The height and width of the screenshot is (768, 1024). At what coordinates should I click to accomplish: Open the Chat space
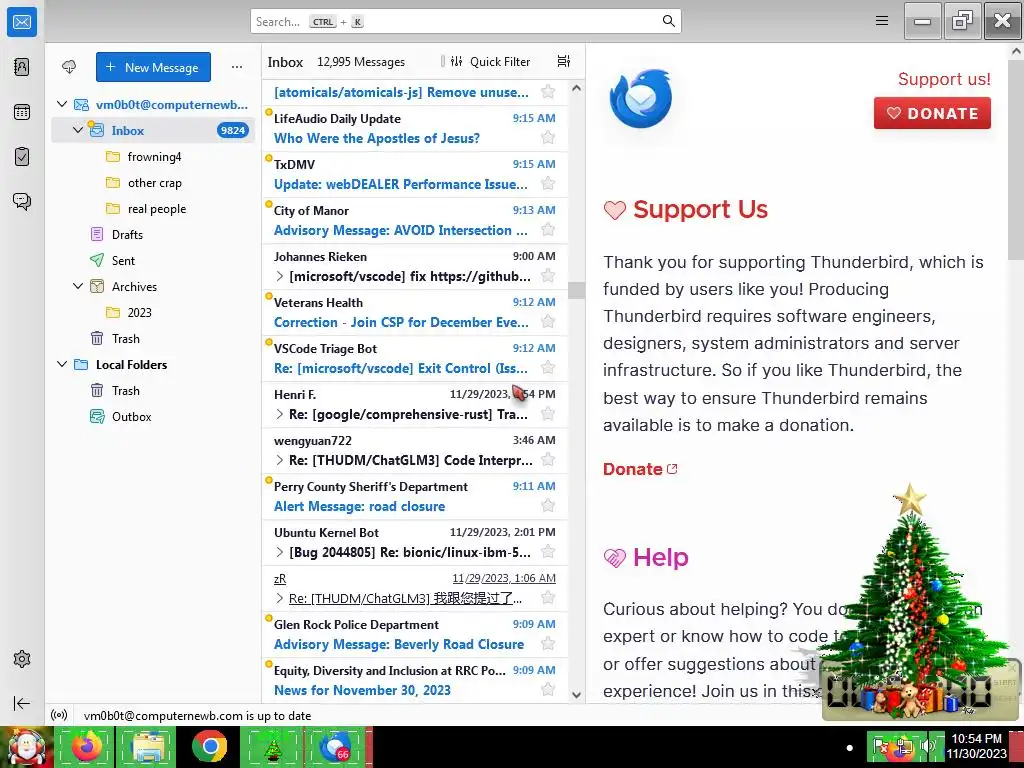point(22,201)
